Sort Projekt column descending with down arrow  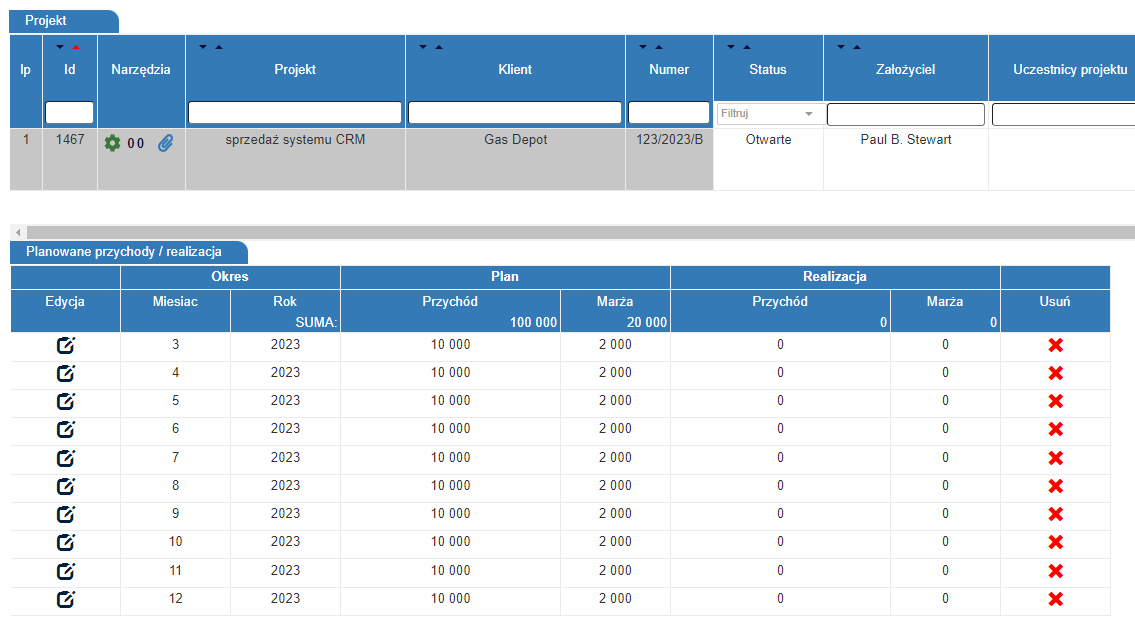(203, 47)
